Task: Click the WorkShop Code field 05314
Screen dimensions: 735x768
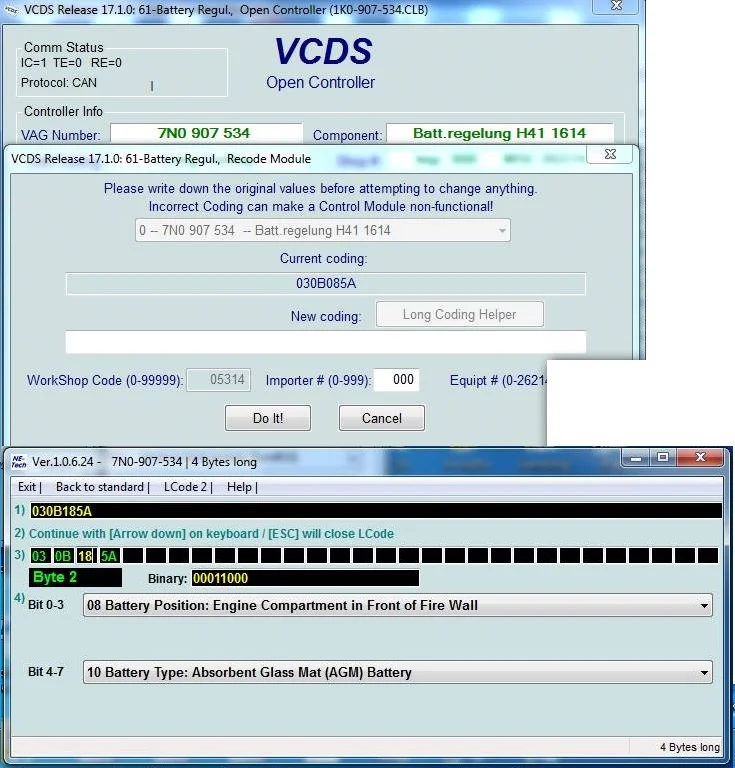Action: 219,380
